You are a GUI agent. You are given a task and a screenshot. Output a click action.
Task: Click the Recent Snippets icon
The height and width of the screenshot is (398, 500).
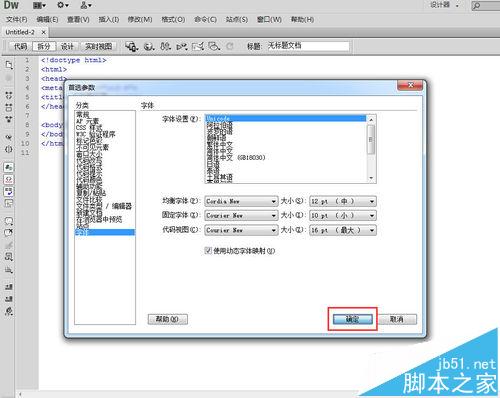(9, 257)
